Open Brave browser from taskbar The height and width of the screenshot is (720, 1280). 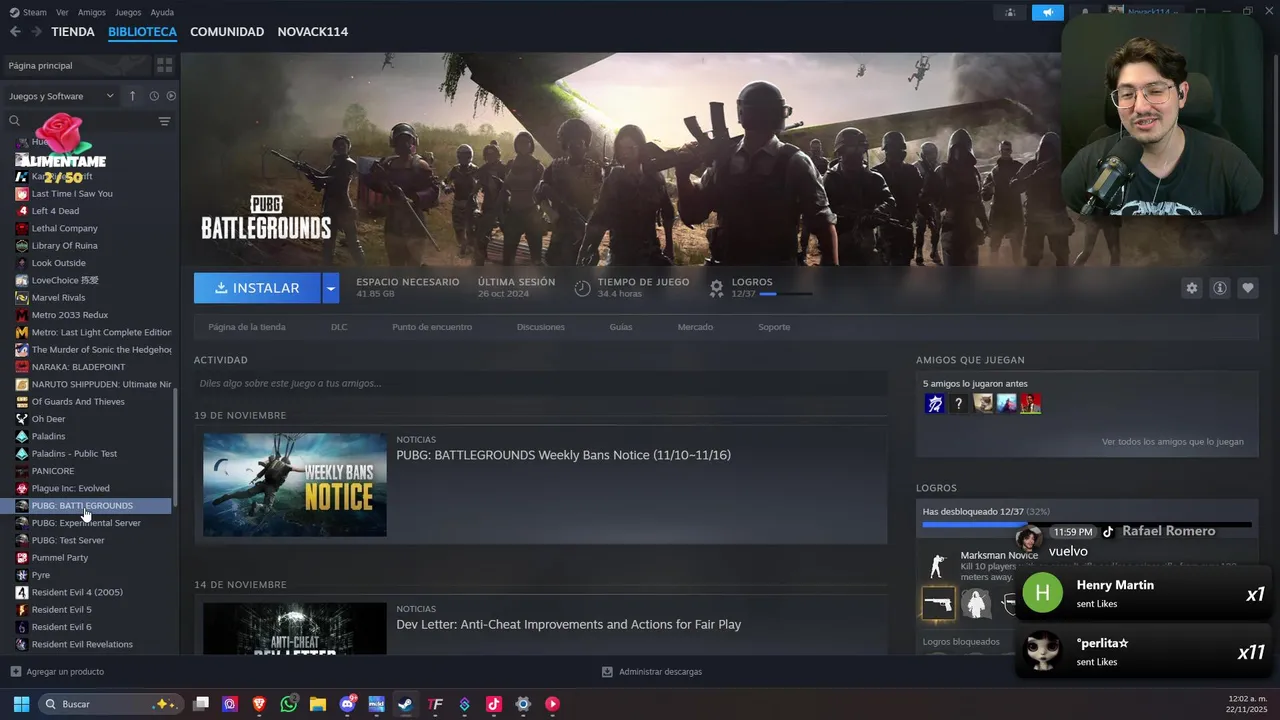(260, 704)
